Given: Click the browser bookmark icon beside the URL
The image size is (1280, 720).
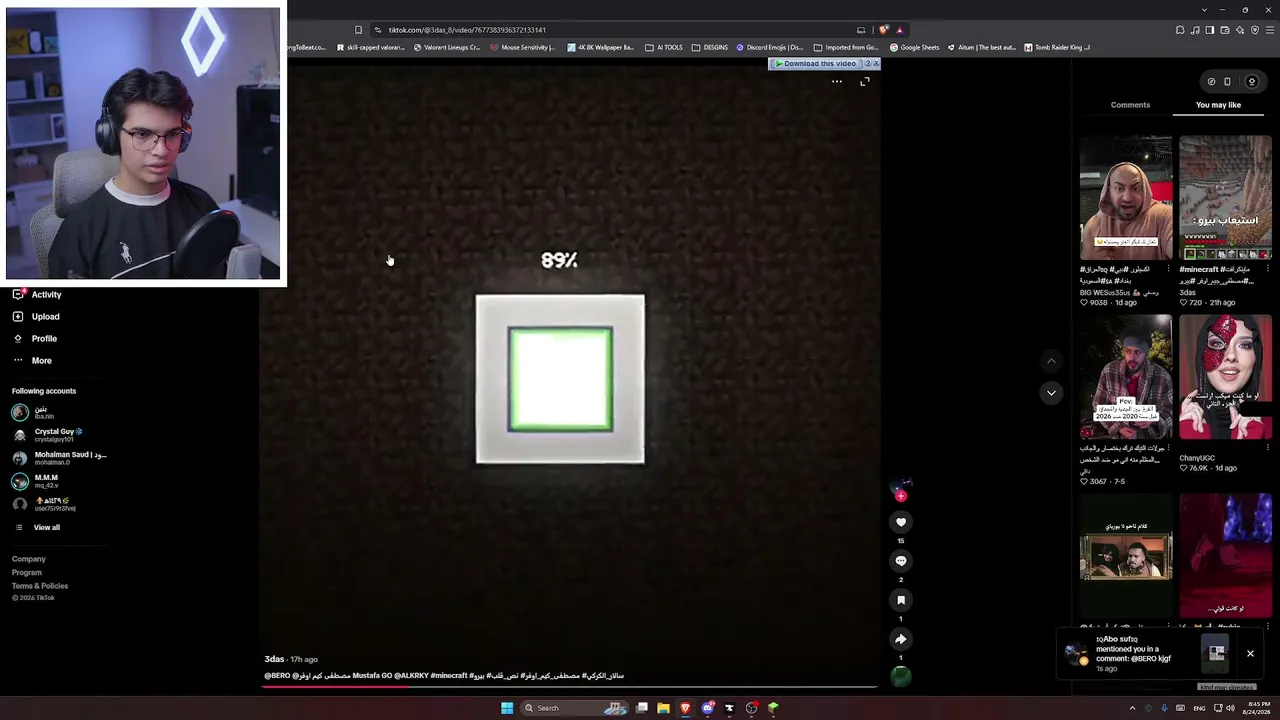Looking at the screenshot, I should point(358,30).
